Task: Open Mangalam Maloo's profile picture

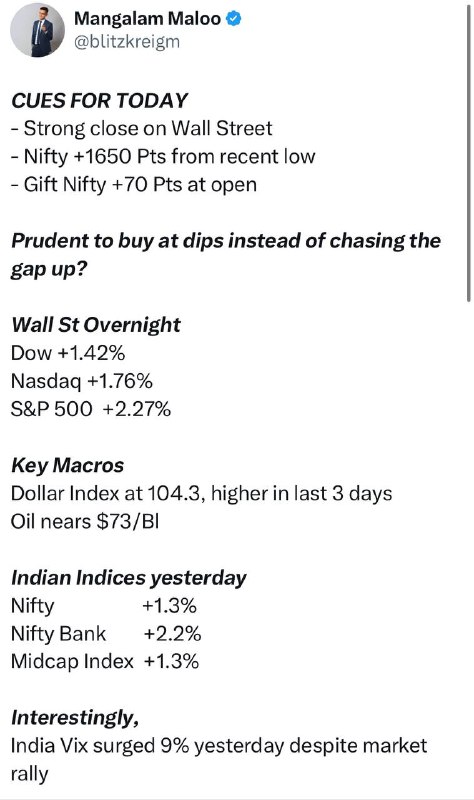Action: pyautogui.click(x=37, y=30)
